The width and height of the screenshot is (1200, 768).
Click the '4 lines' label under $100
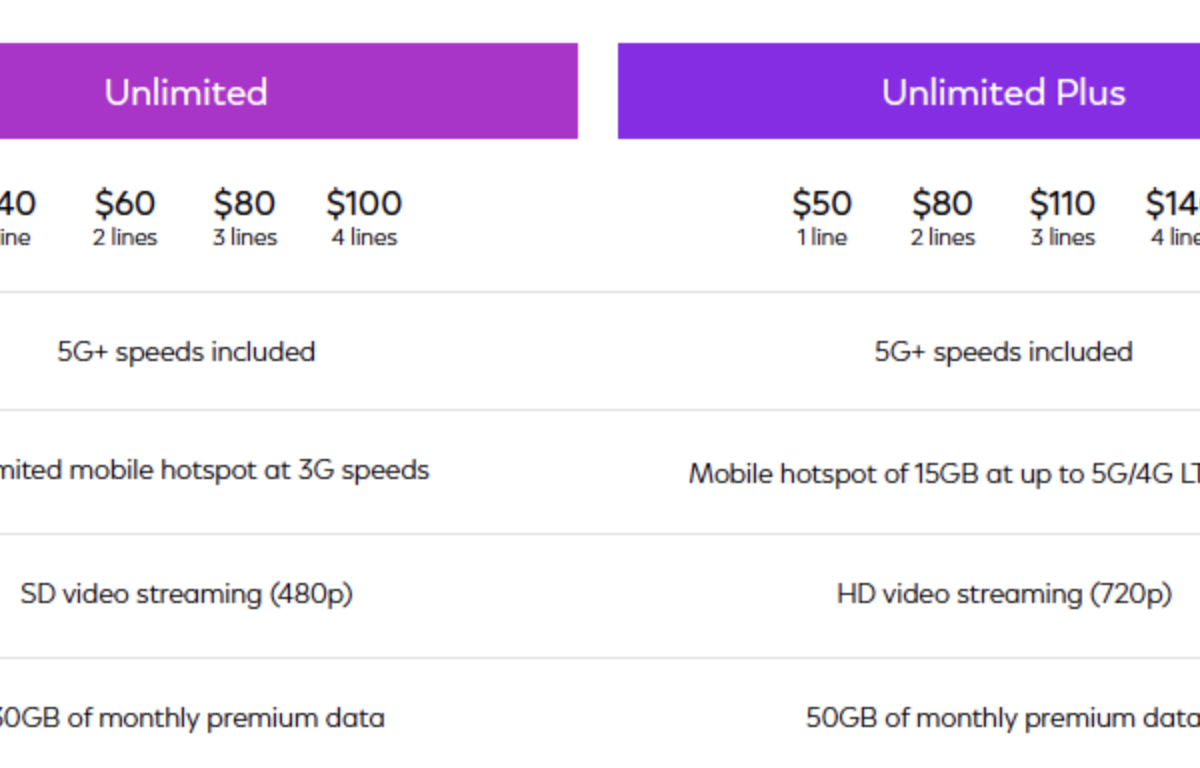tap(364, 238)
